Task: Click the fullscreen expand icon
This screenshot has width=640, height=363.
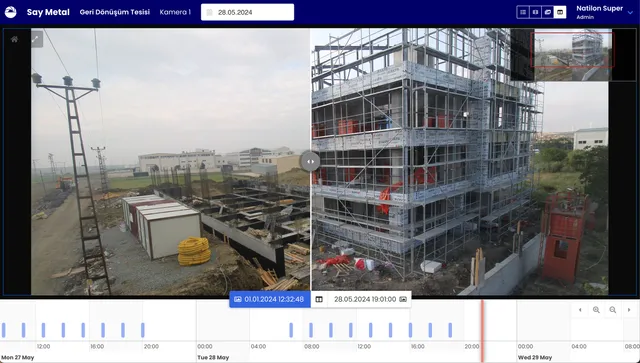Action: tap(36, 39)
